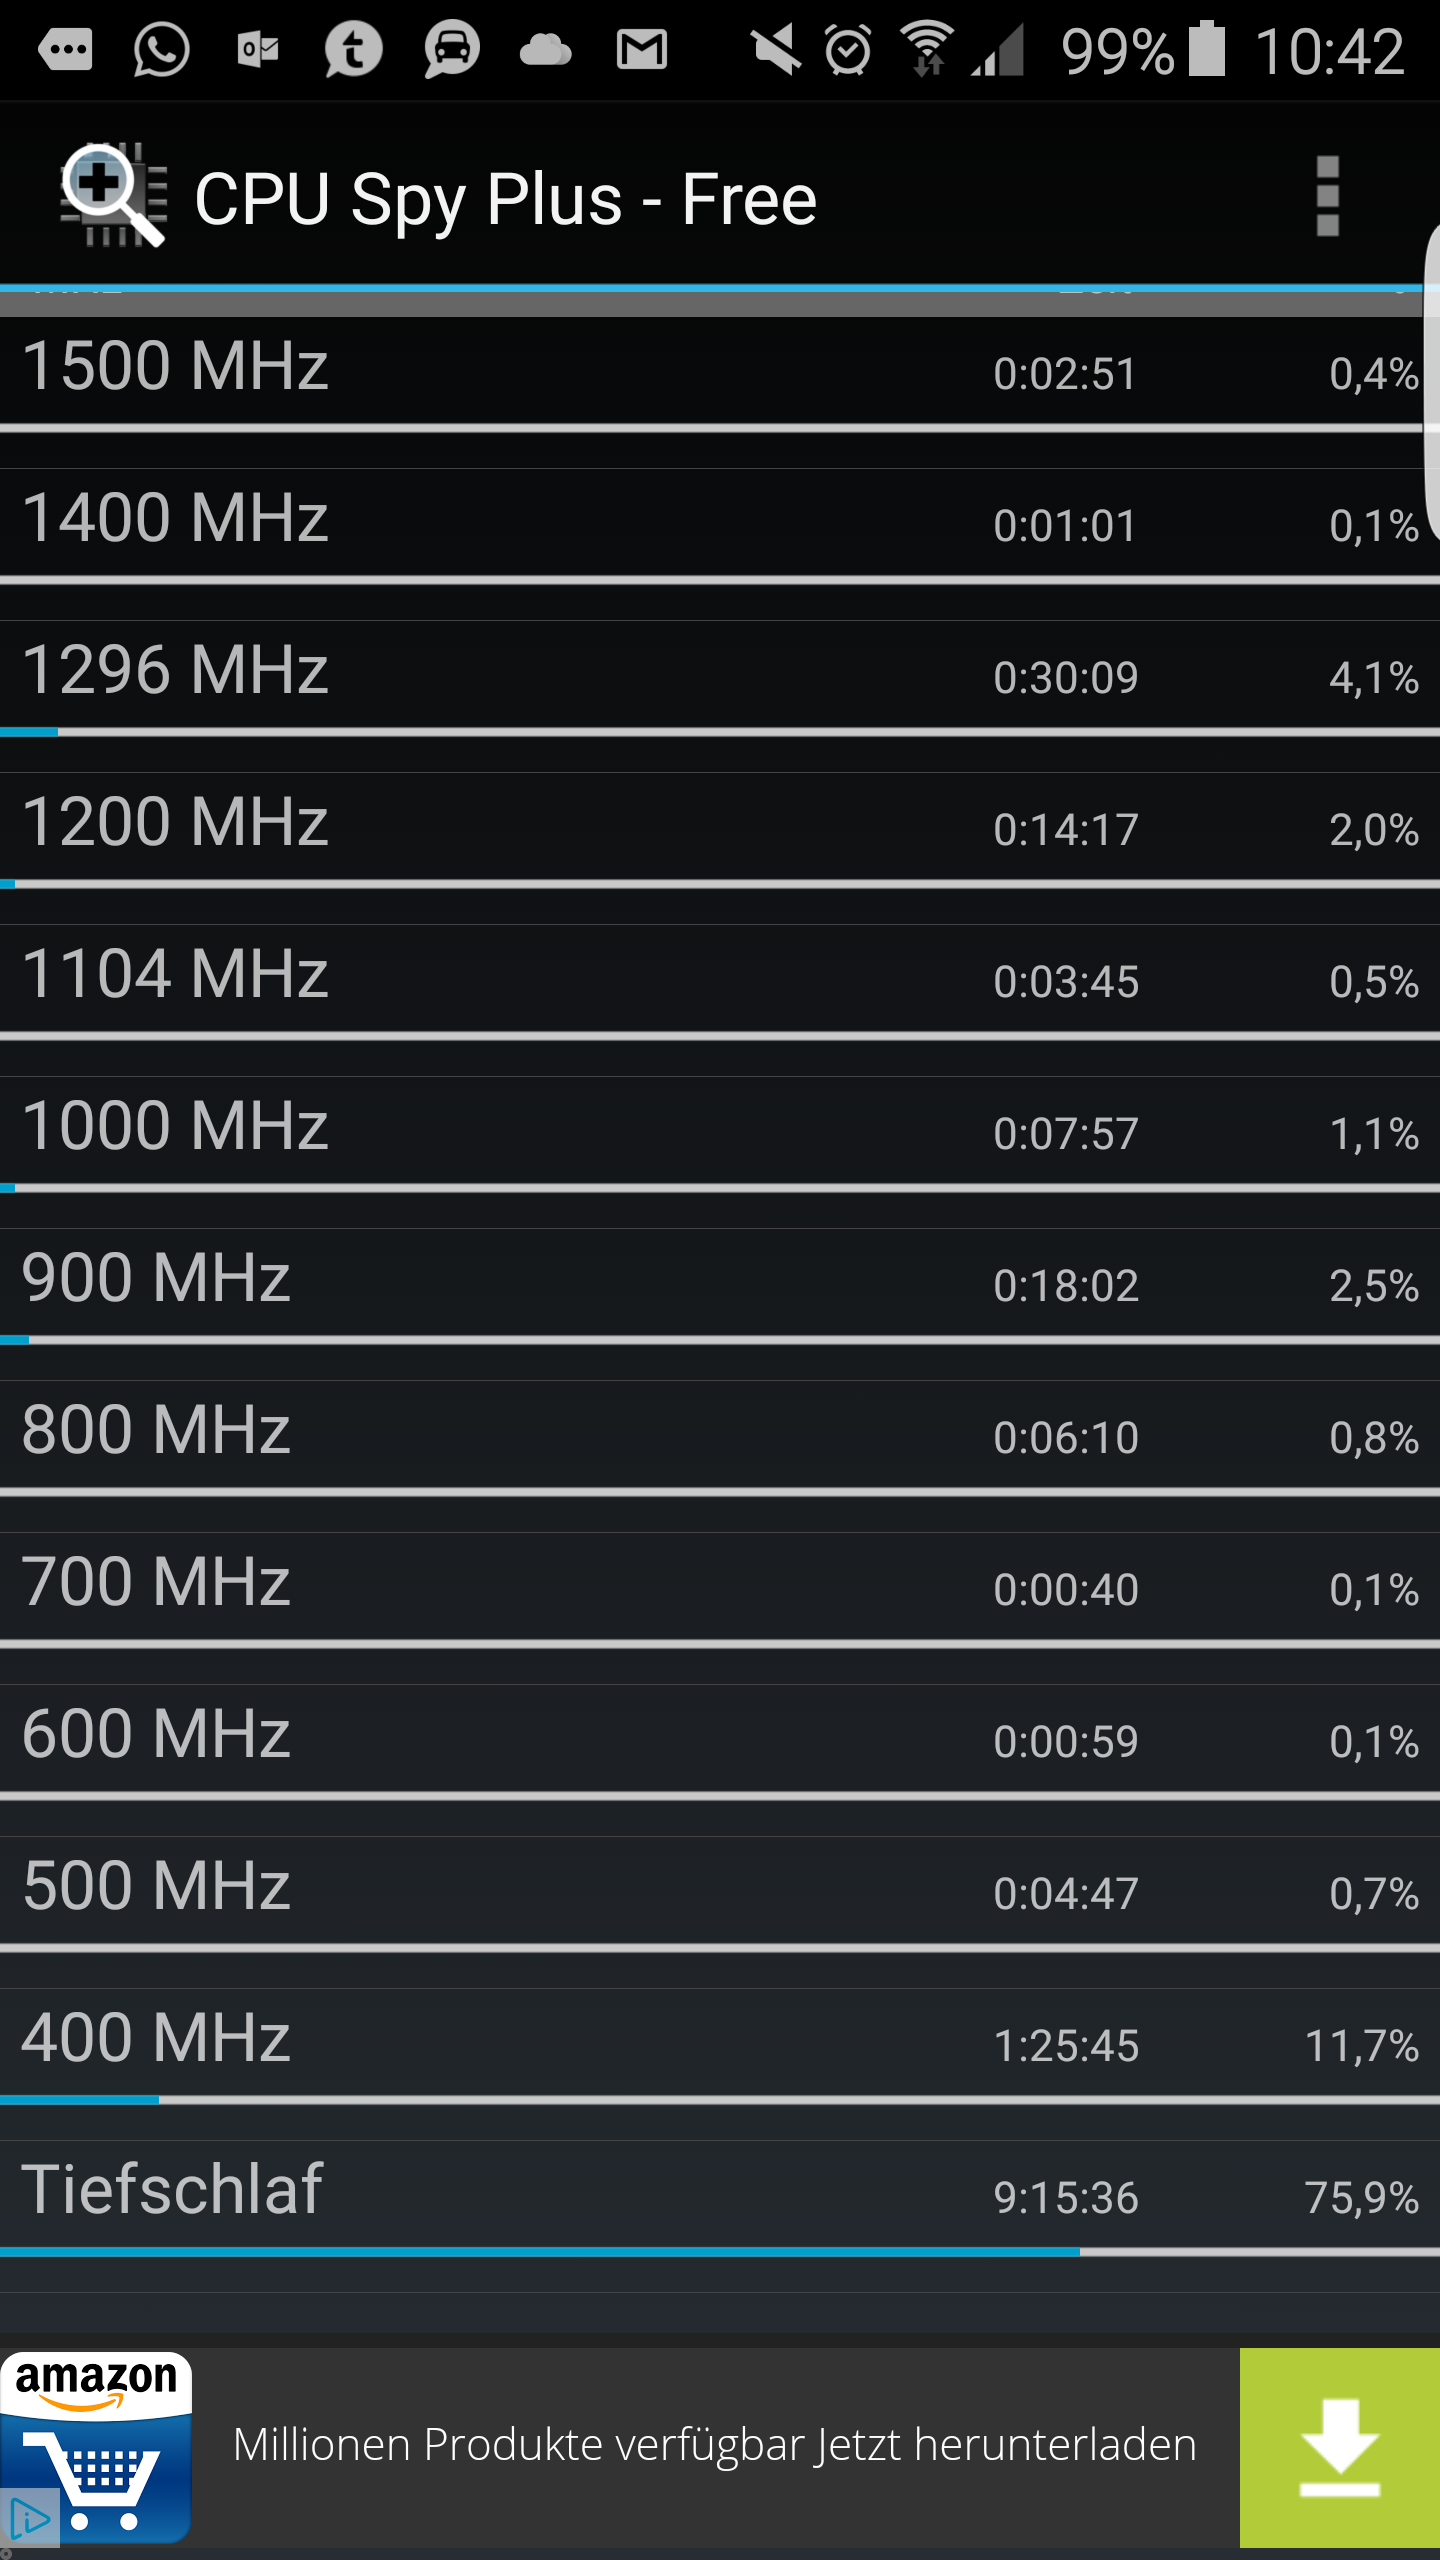Tap the cloud notification icon
Image resolution: width=1440 pixels, height=2560 pixels.
click(545, 49)
